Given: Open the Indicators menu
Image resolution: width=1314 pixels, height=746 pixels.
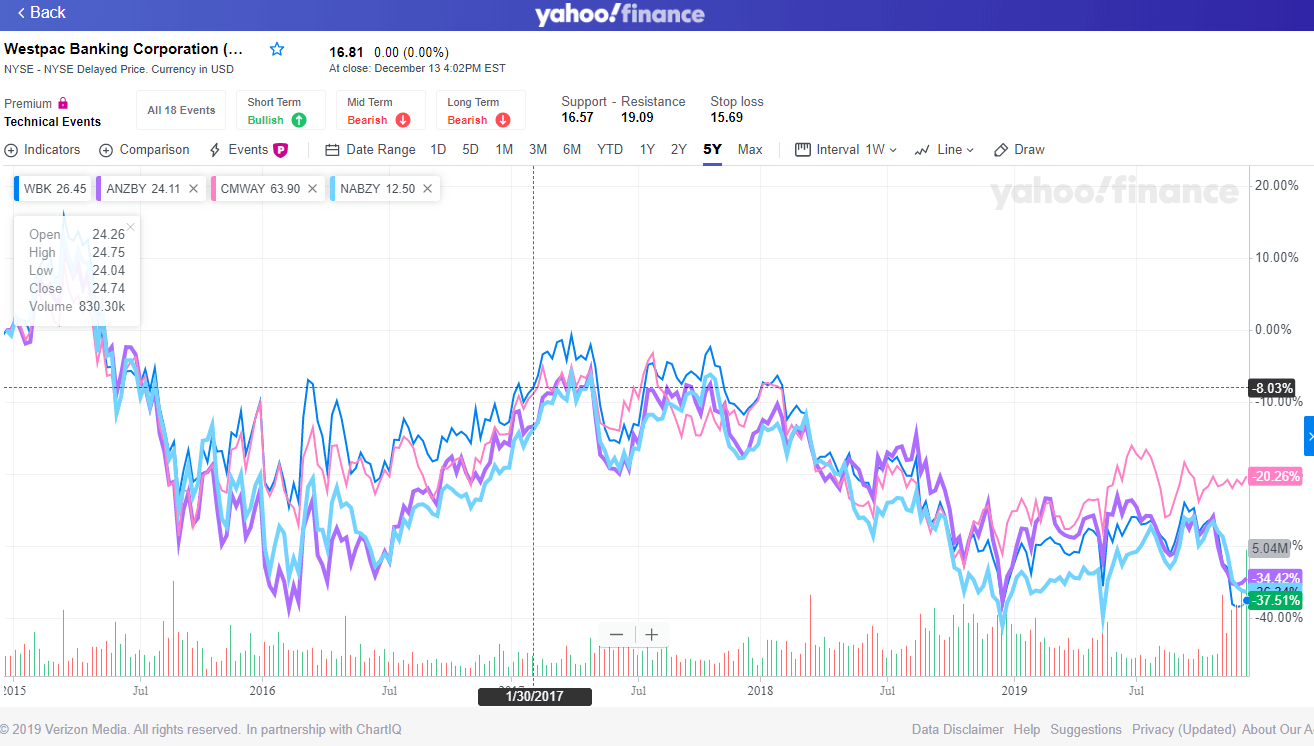Looking at the screenshot, I should [x=42, y=150].
